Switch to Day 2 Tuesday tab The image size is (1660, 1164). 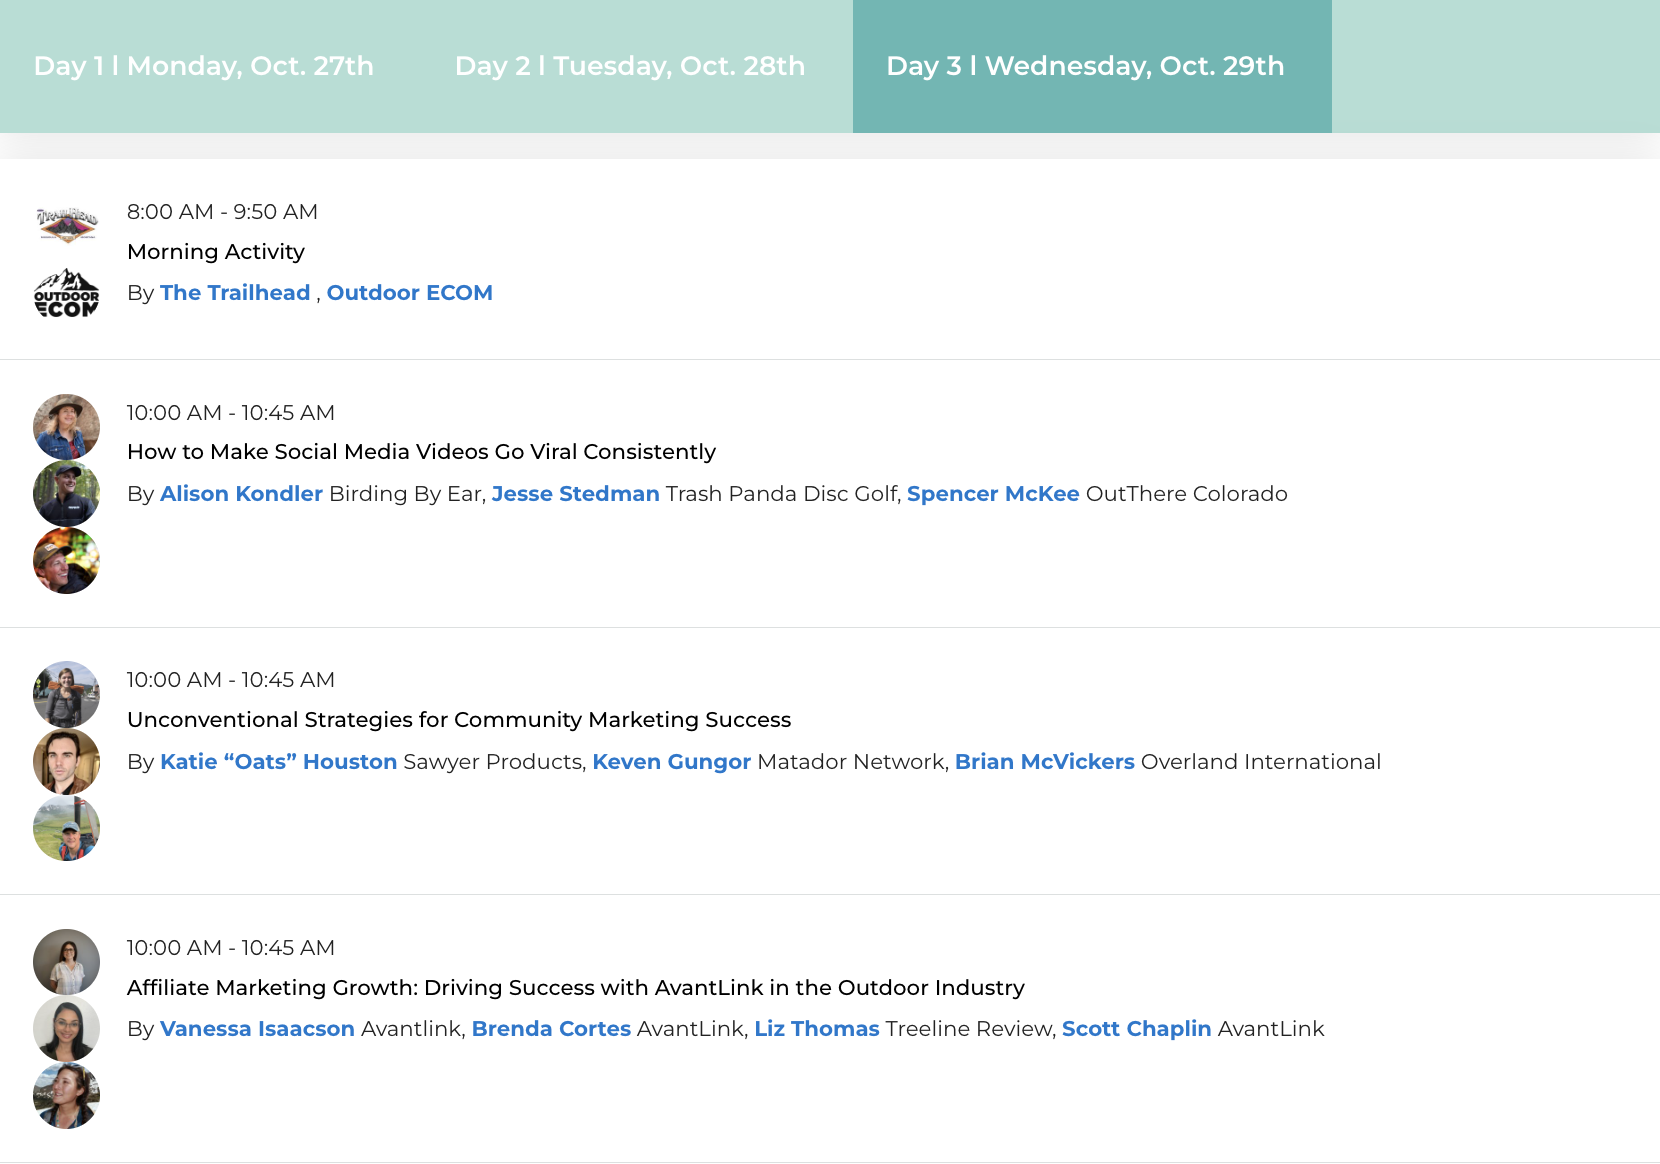tap(630, 66)
